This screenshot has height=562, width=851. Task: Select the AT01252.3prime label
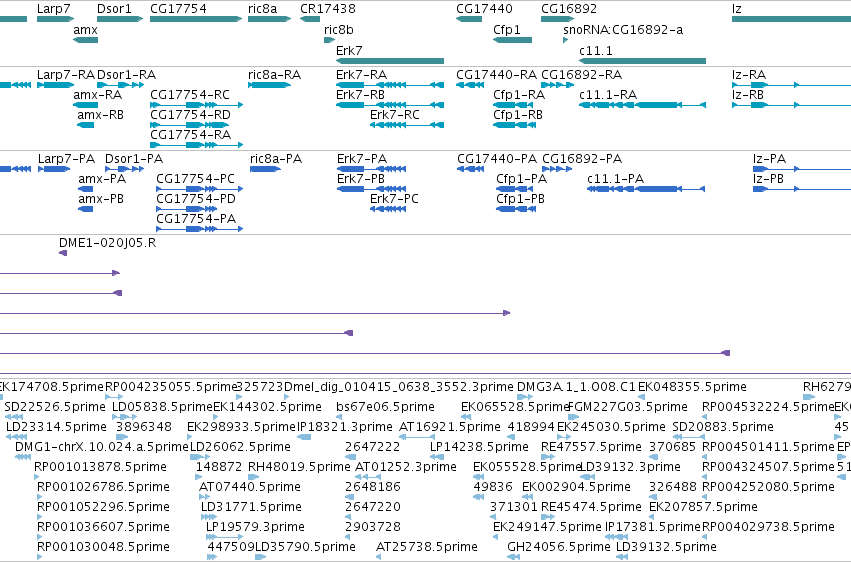click(406, 467)
